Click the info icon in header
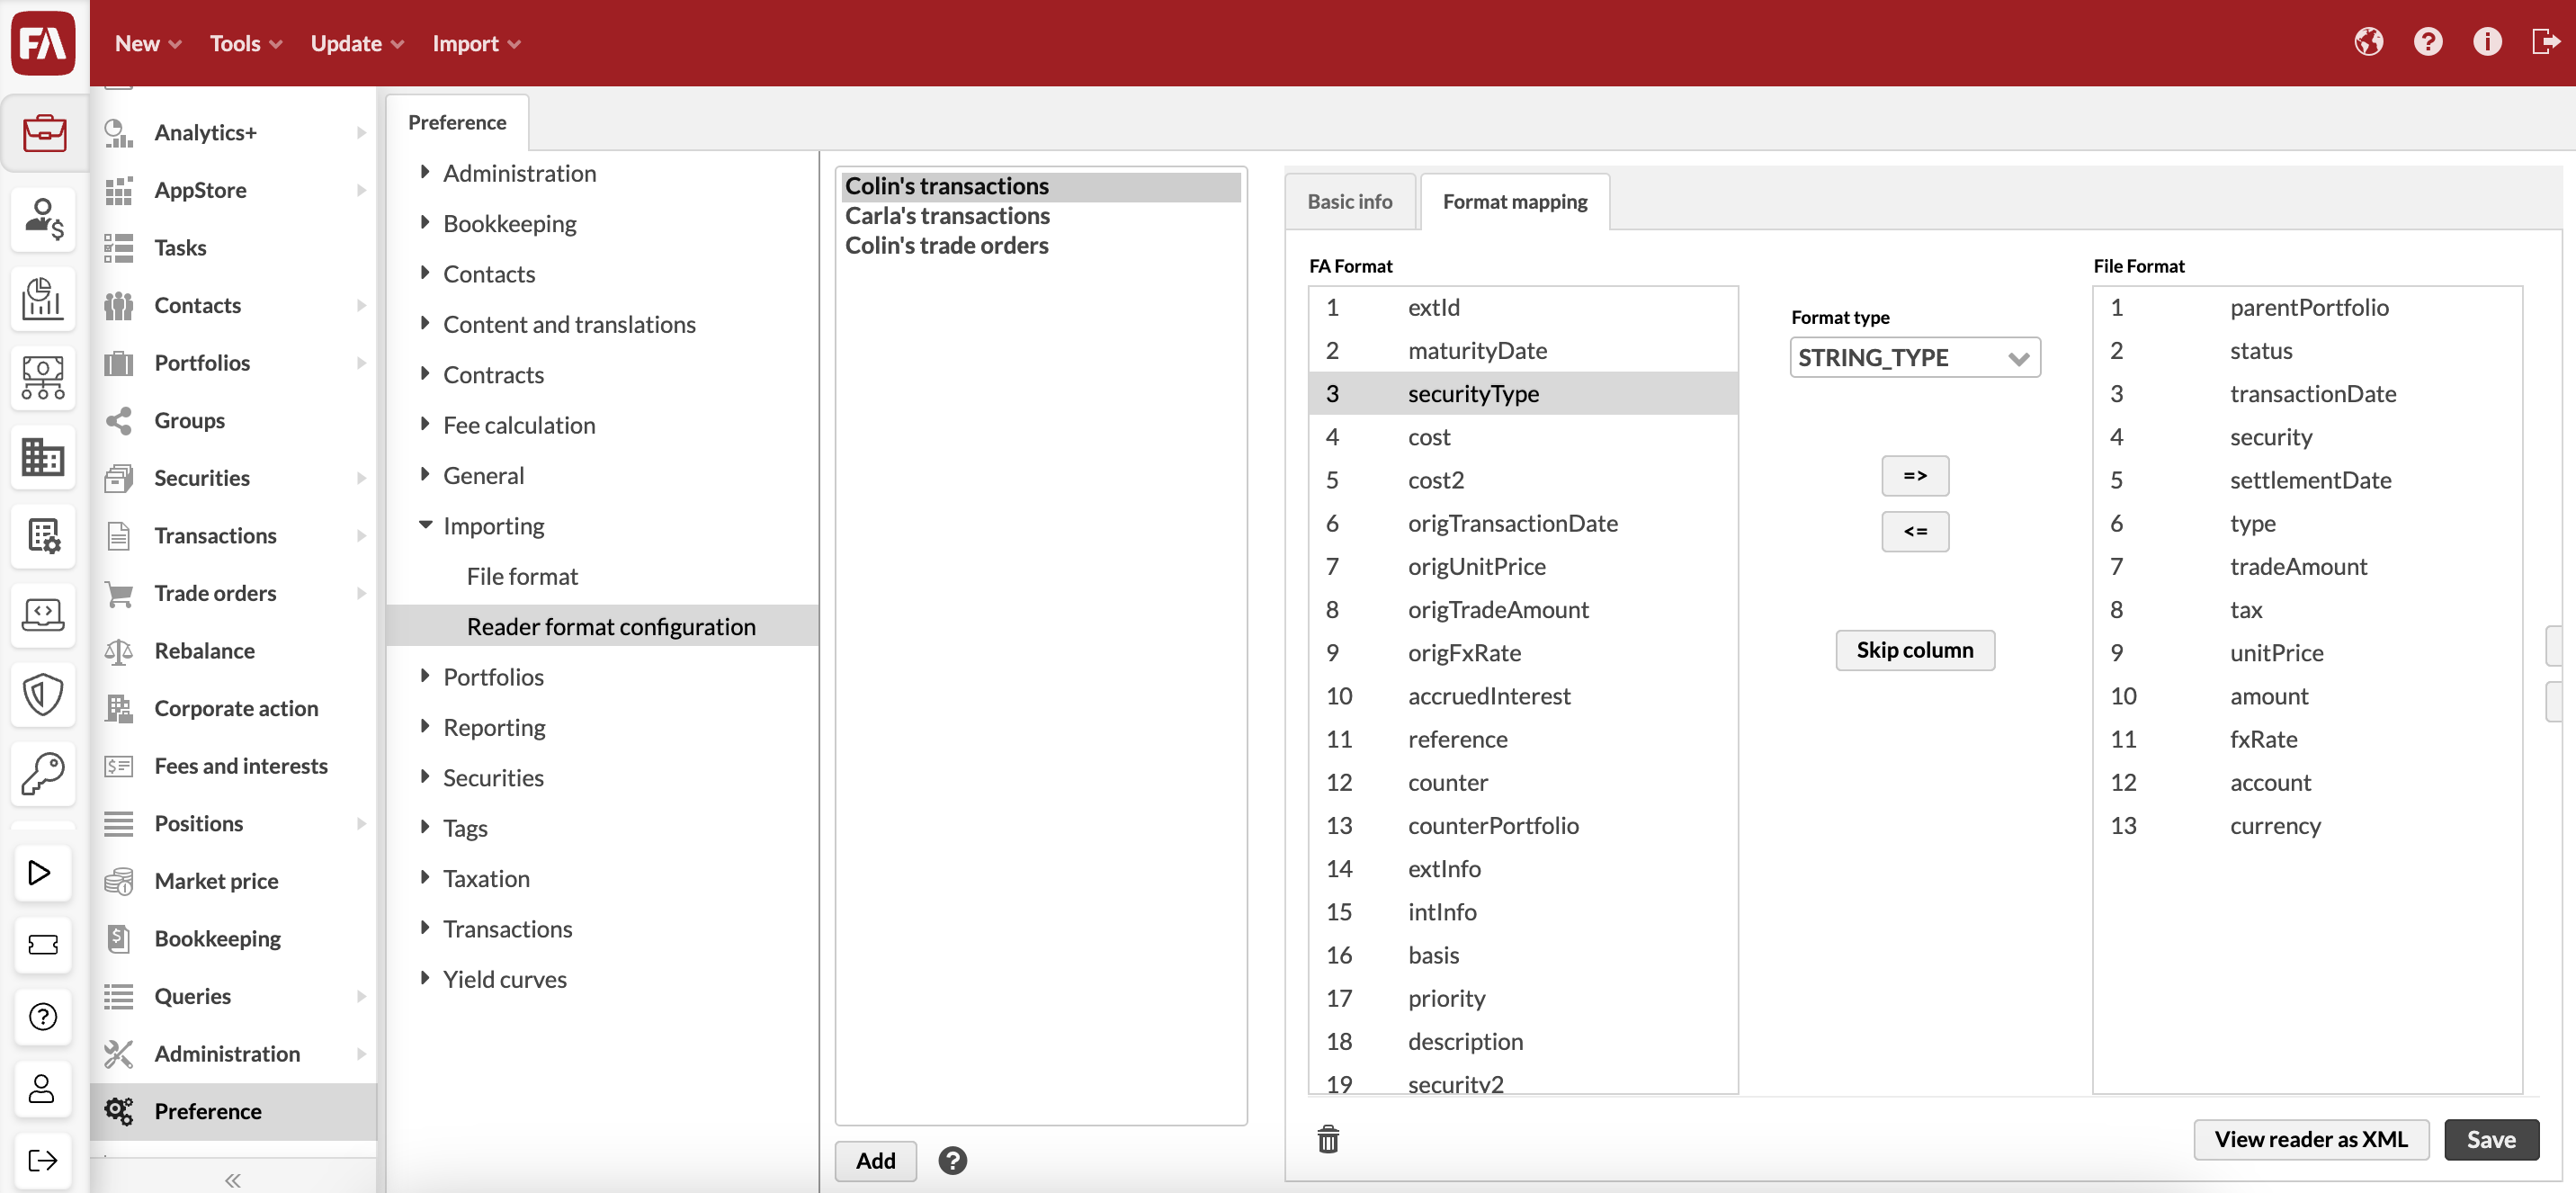Screen dimensions: 2576x1193 click(x=2487, y=42)
